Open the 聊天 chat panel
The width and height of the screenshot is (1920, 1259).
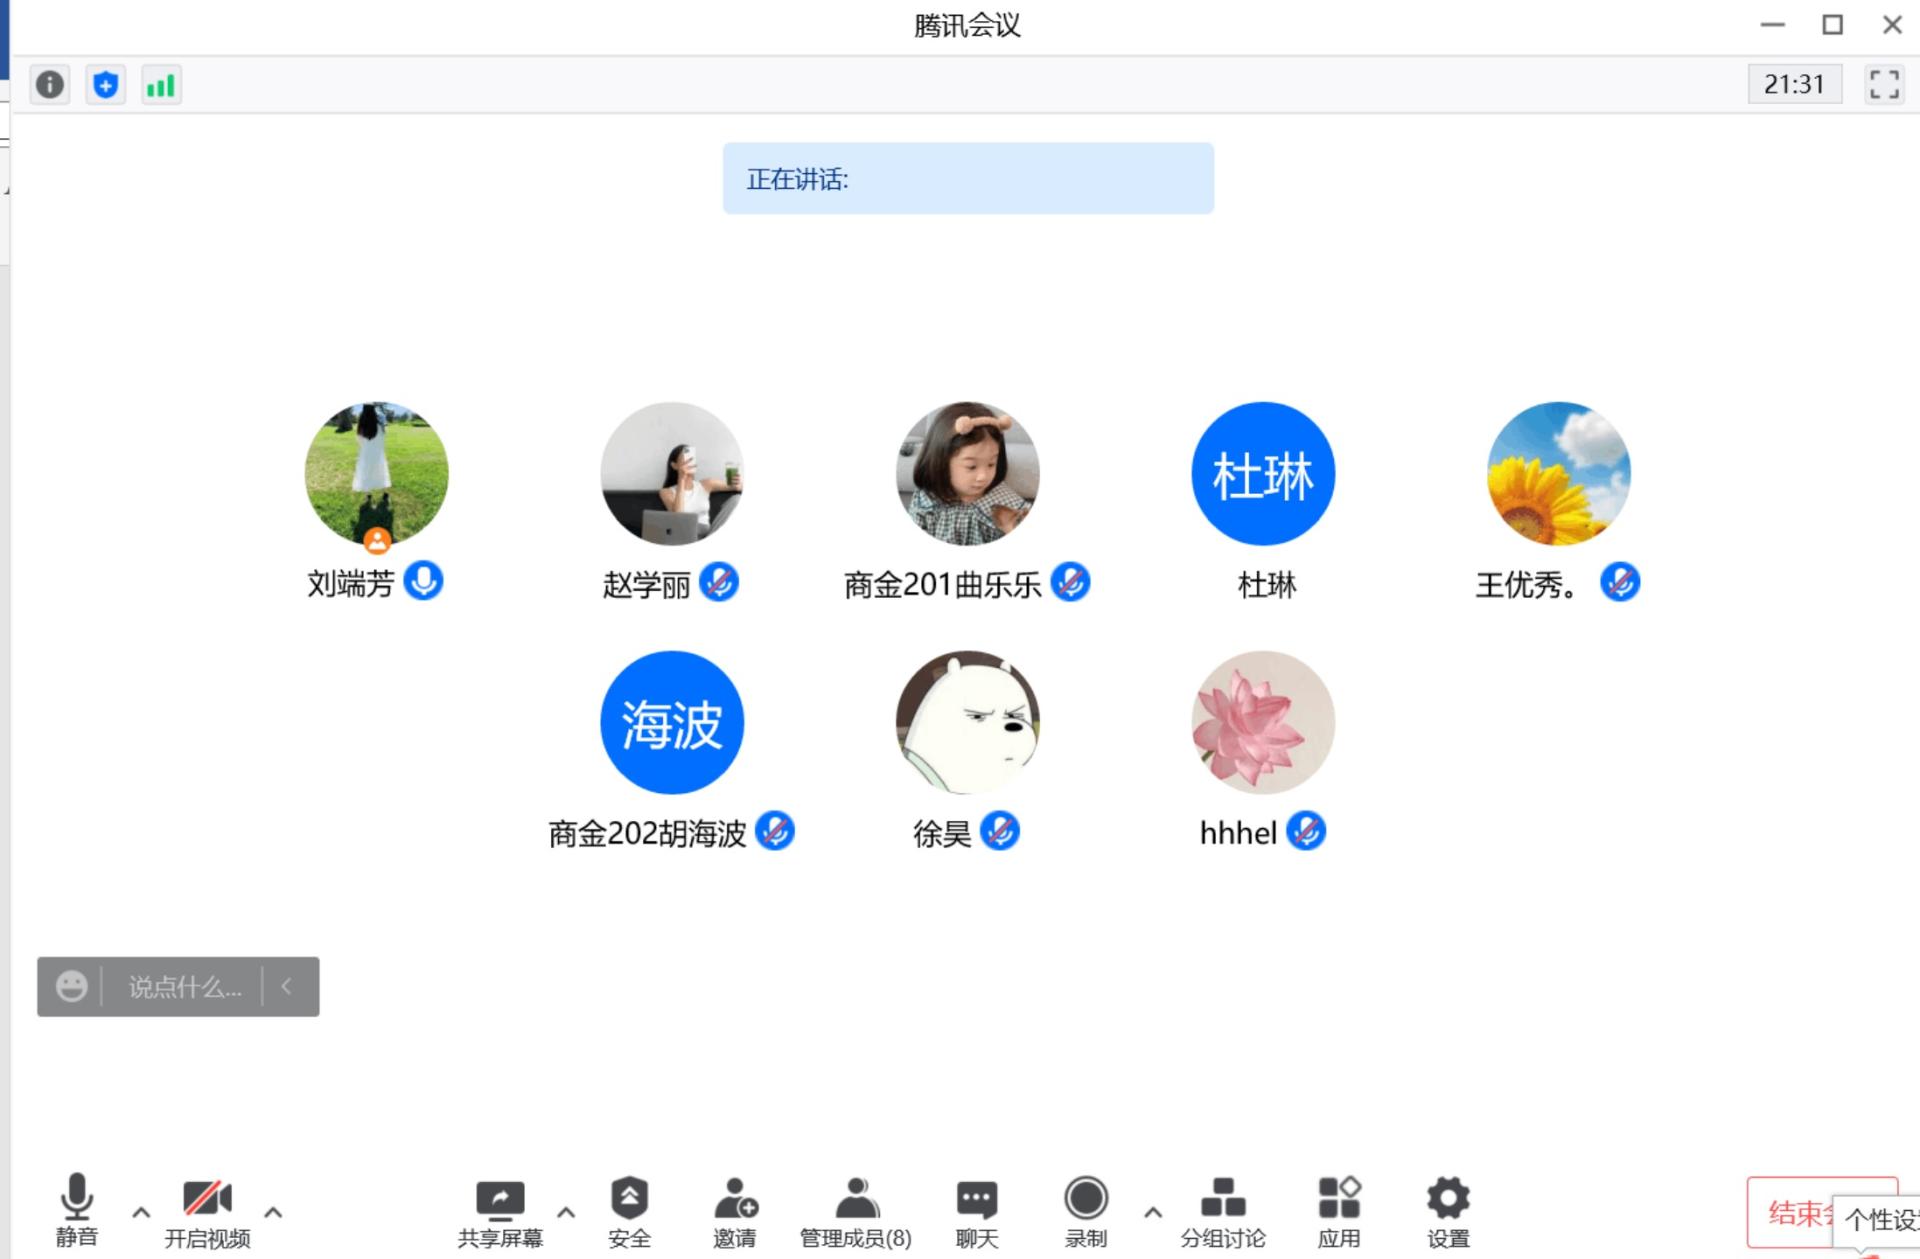pos(977,1212)
